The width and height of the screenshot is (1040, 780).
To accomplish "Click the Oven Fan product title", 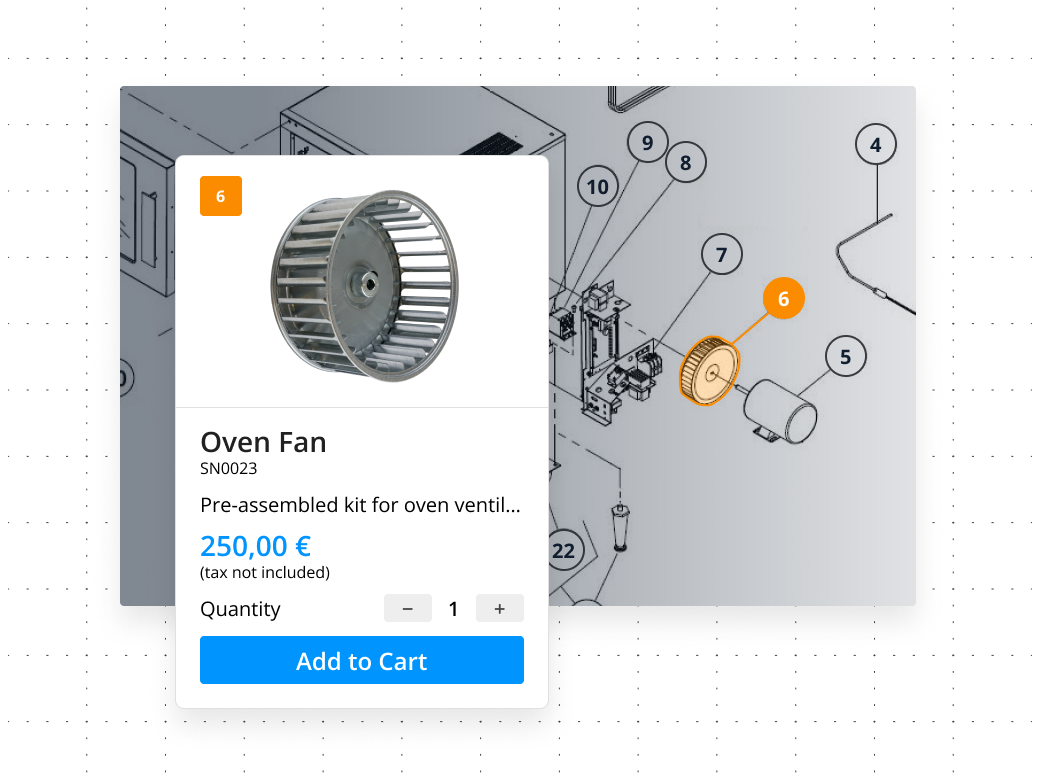I will (x=263, y=442).
